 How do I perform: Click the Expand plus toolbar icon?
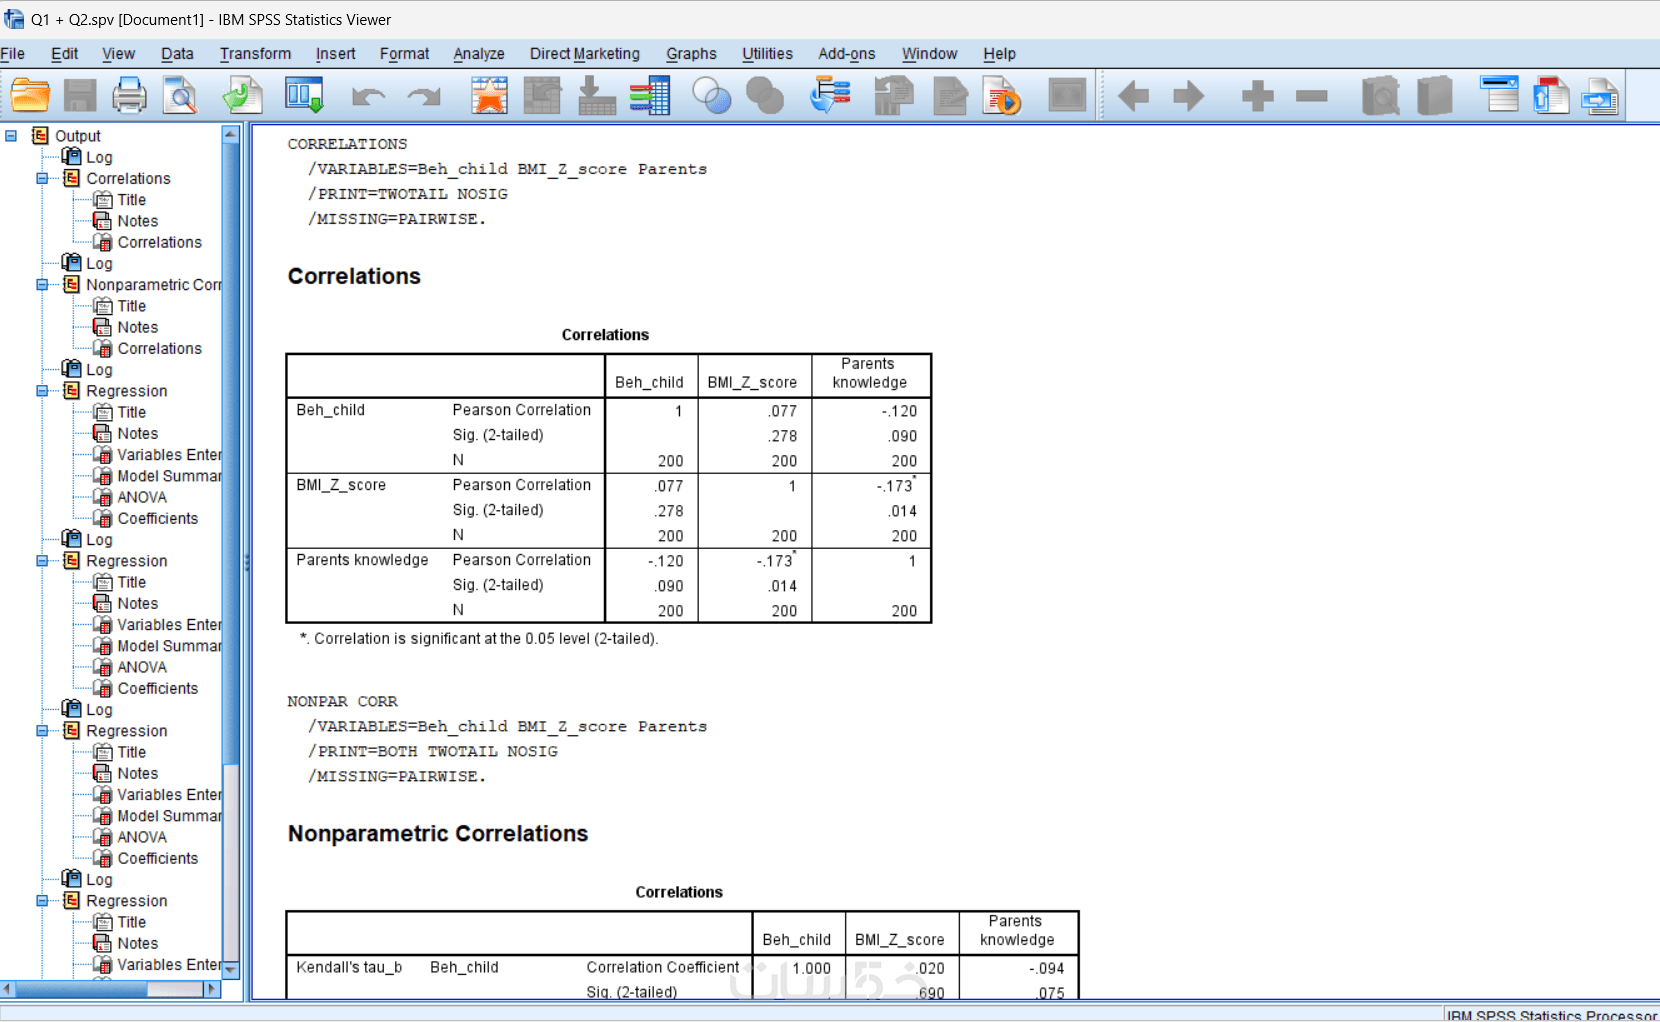[x=1257, y=96]
